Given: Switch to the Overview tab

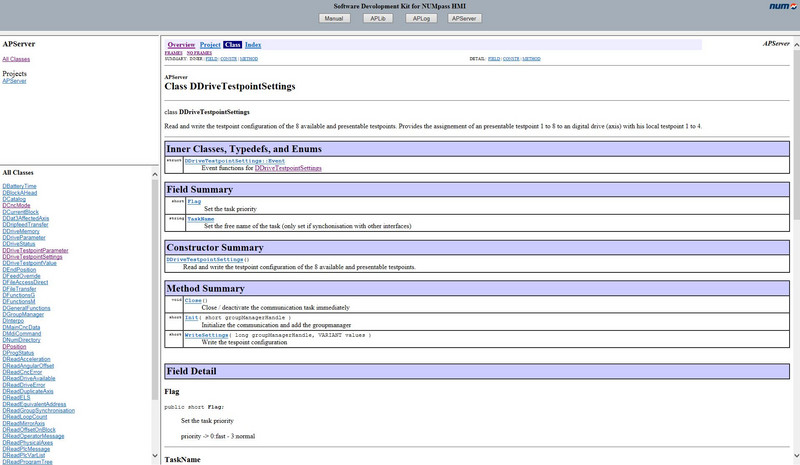Looking at the screenshot, I should click(181, 45).
